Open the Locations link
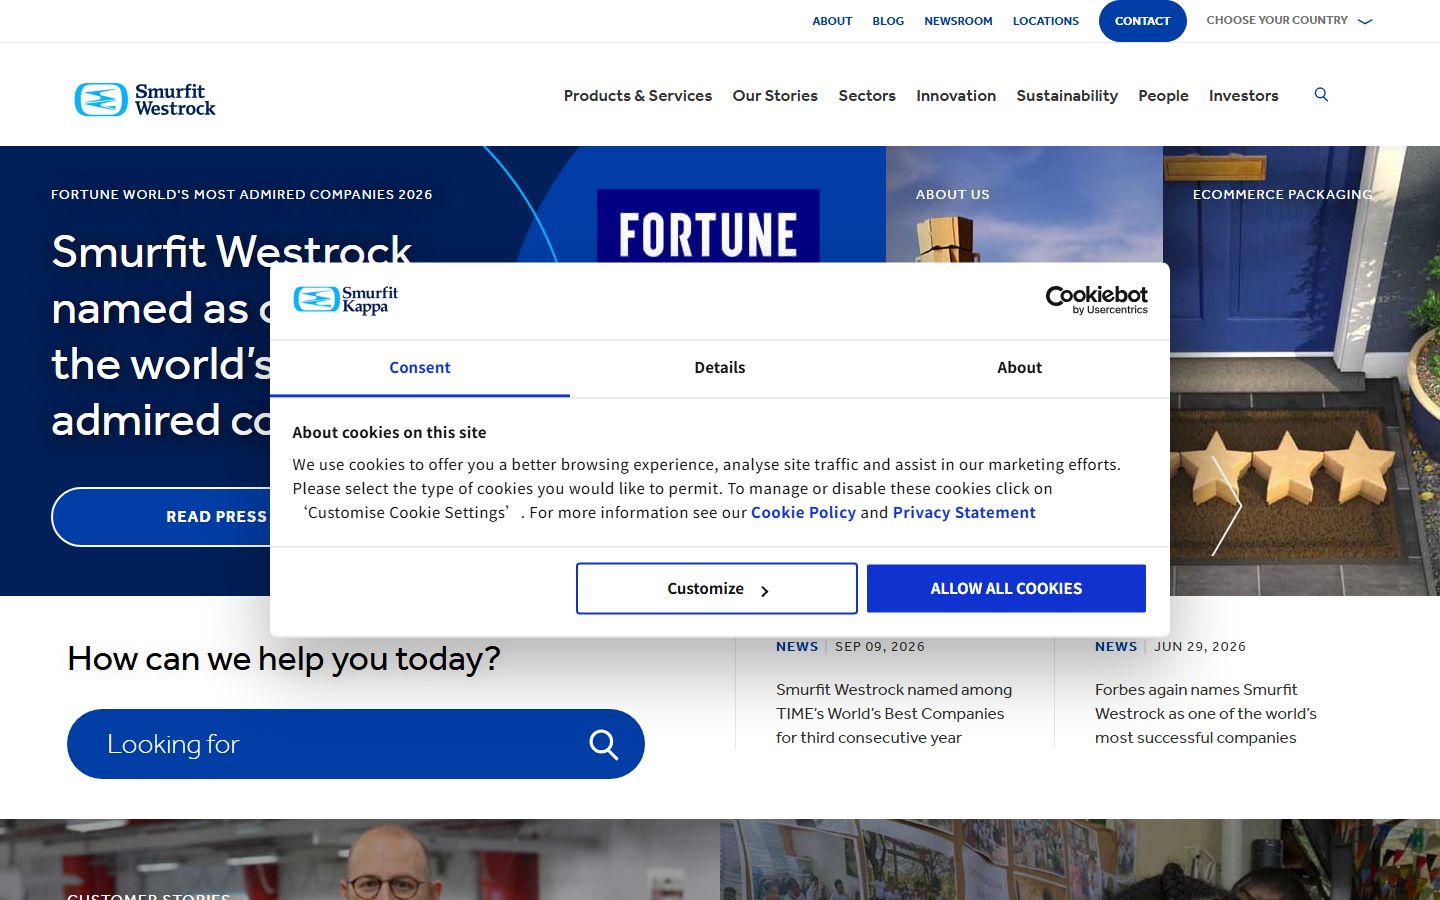The width and height of the screenshot is (1440, 900). 1045,21
